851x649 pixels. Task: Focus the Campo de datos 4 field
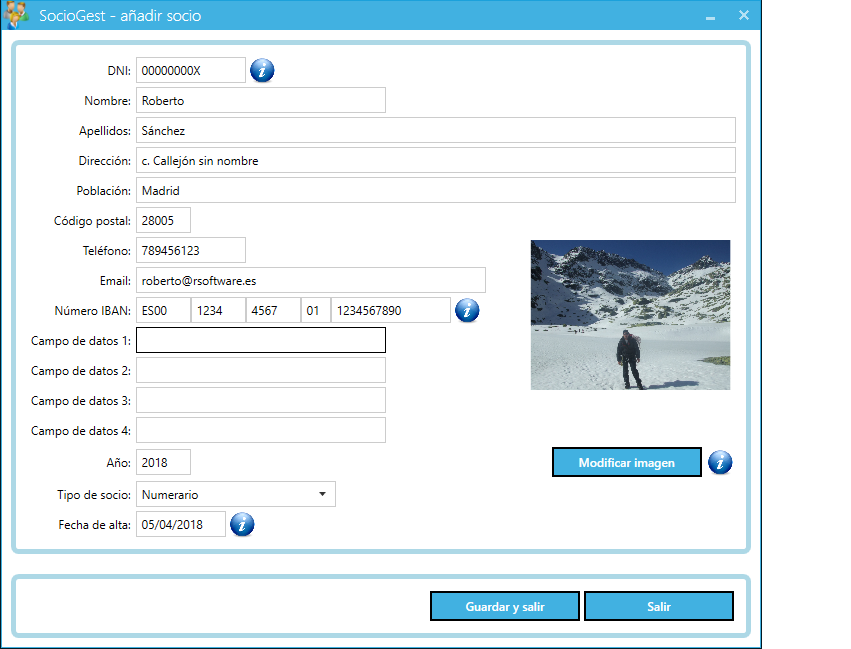(261, 430)
